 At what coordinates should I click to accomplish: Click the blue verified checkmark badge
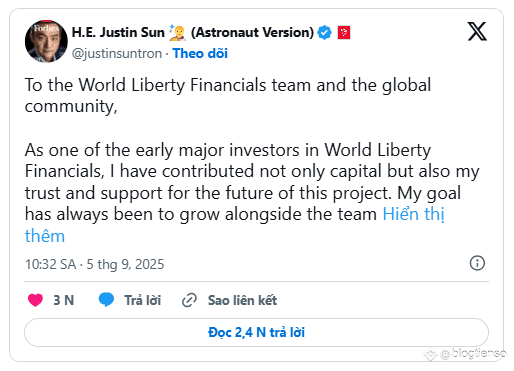(x=324, y=33)
